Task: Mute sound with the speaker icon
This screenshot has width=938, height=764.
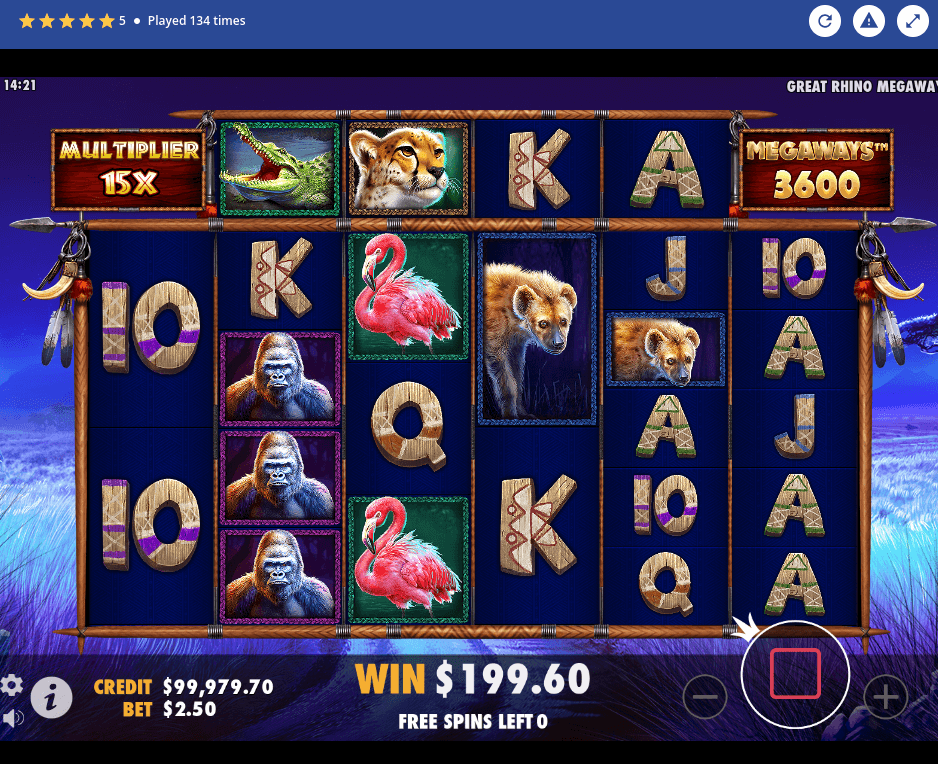Action: pyautogui.click(x=13, y=718)
